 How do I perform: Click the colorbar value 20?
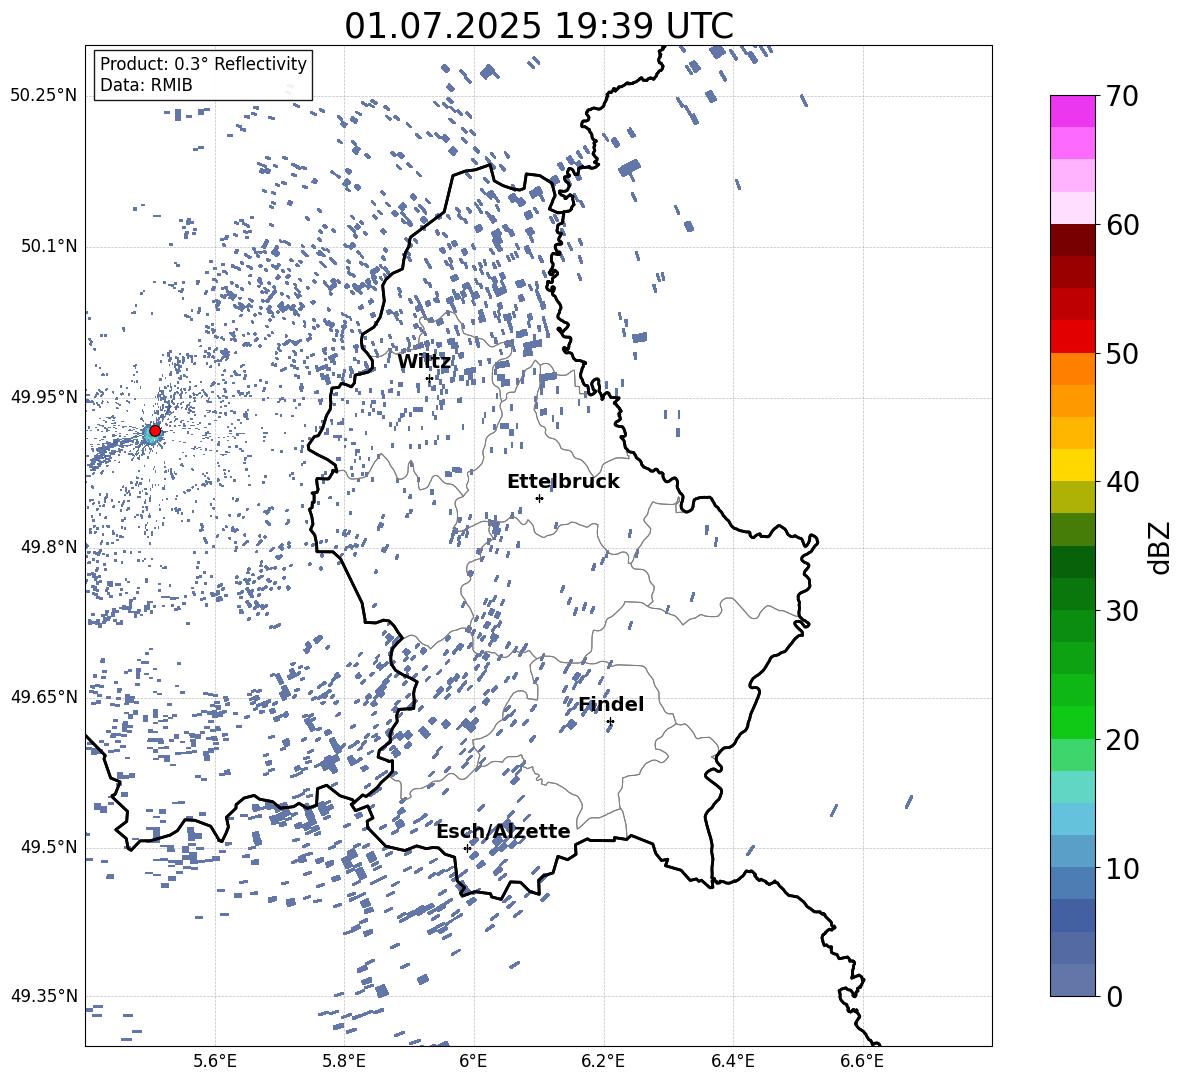point(1122,740)
